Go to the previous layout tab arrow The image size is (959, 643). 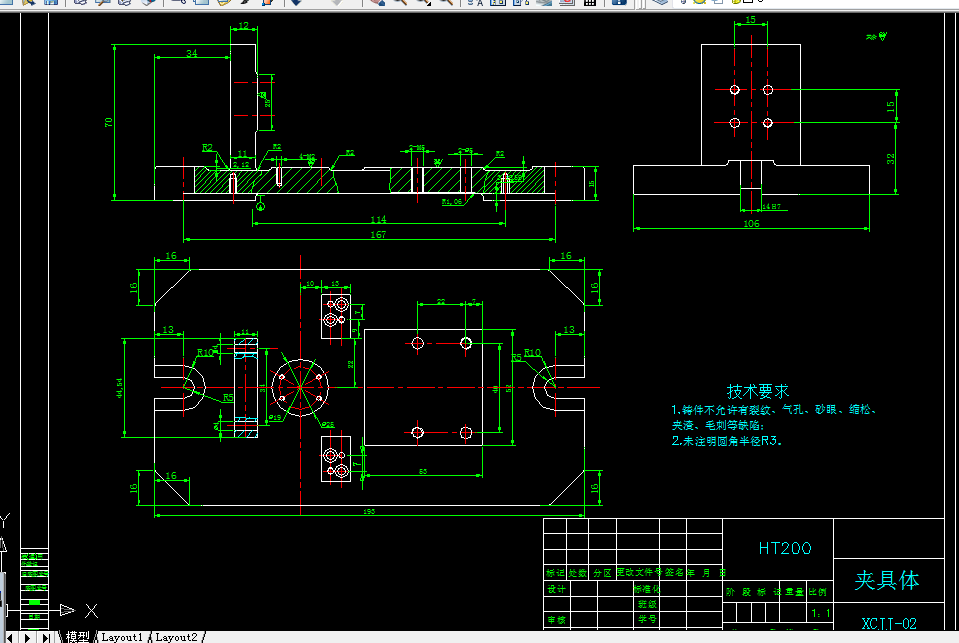[x=9, y=637]
